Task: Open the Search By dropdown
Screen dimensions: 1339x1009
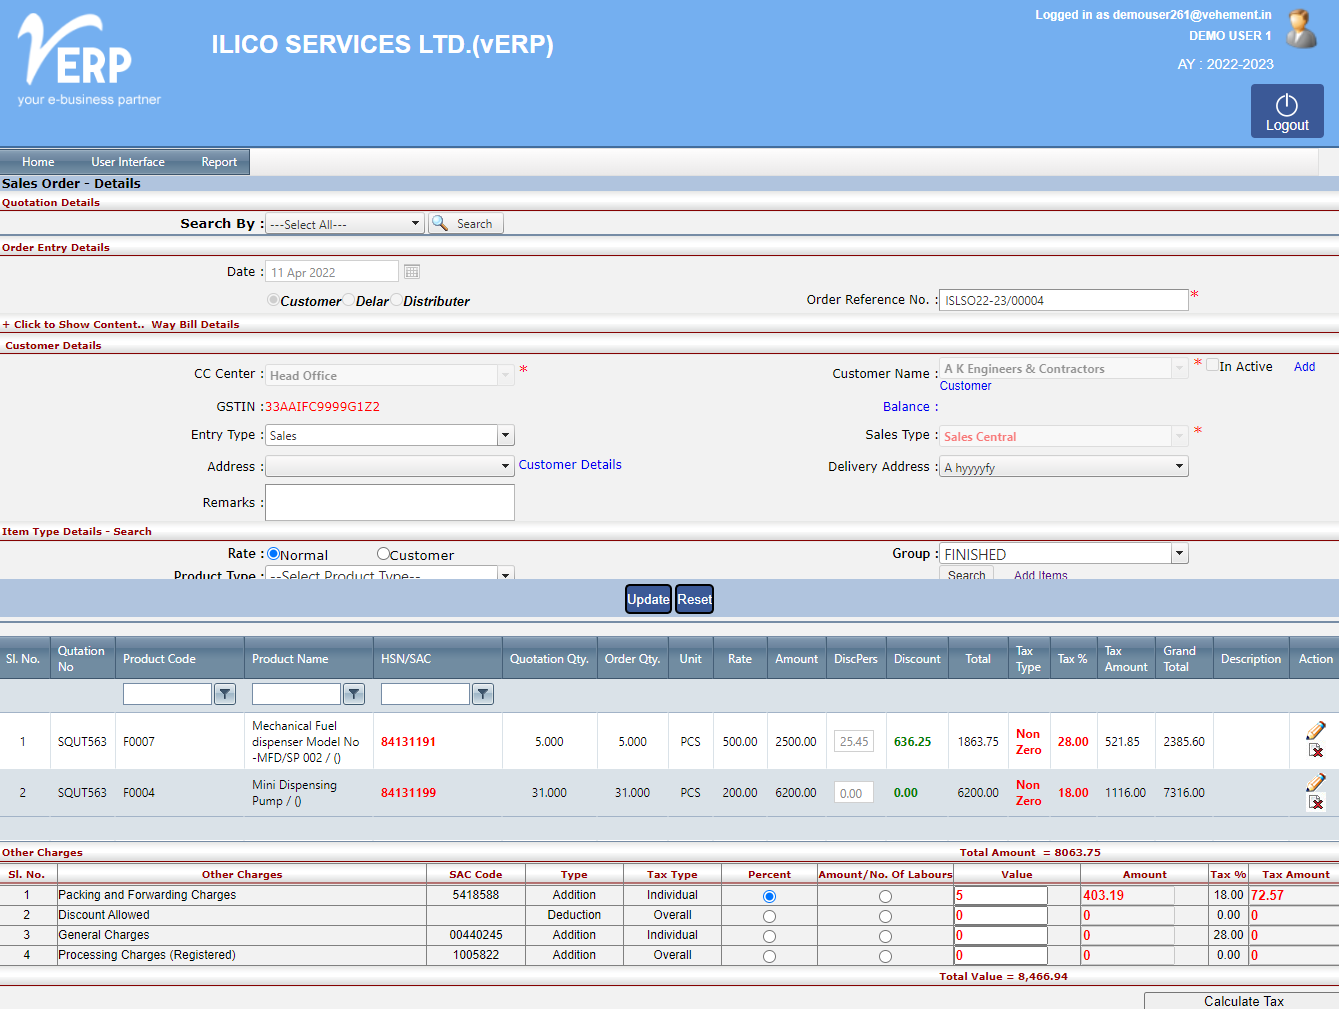Action: tap(345, 224)
